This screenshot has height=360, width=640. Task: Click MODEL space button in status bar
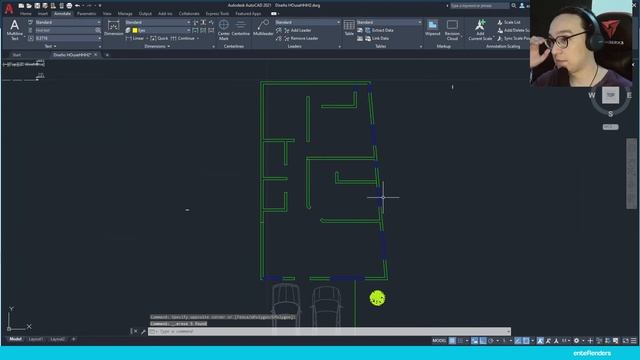(439, 340)
